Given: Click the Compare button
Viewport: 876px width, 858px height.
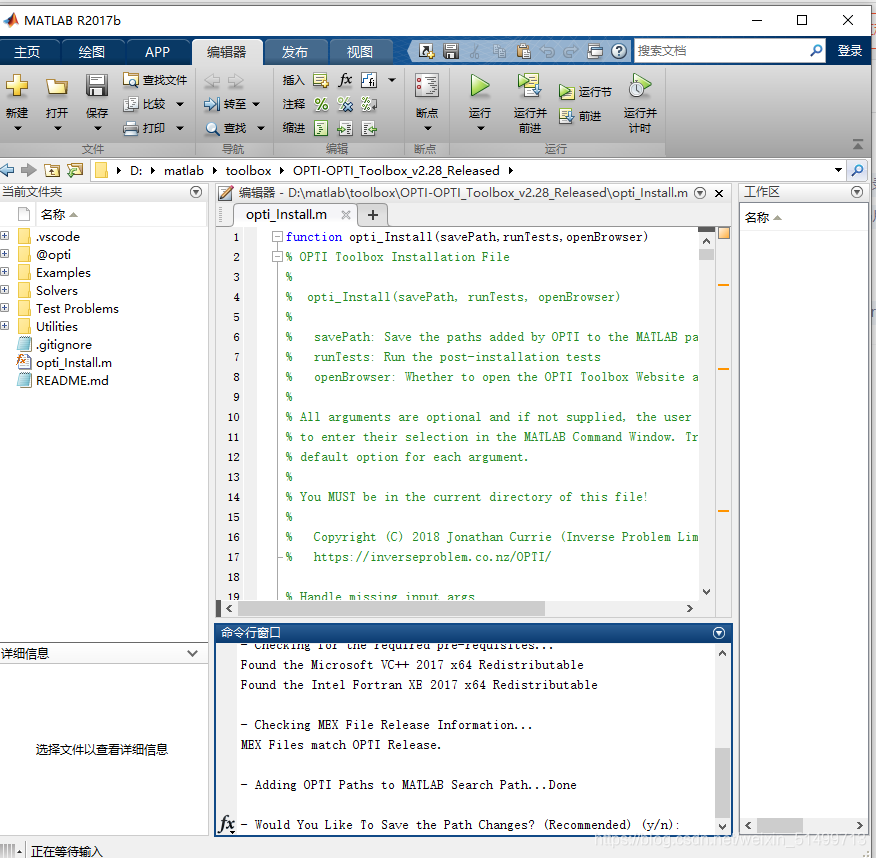Looking at the screenshot, I should click(145, 104).
